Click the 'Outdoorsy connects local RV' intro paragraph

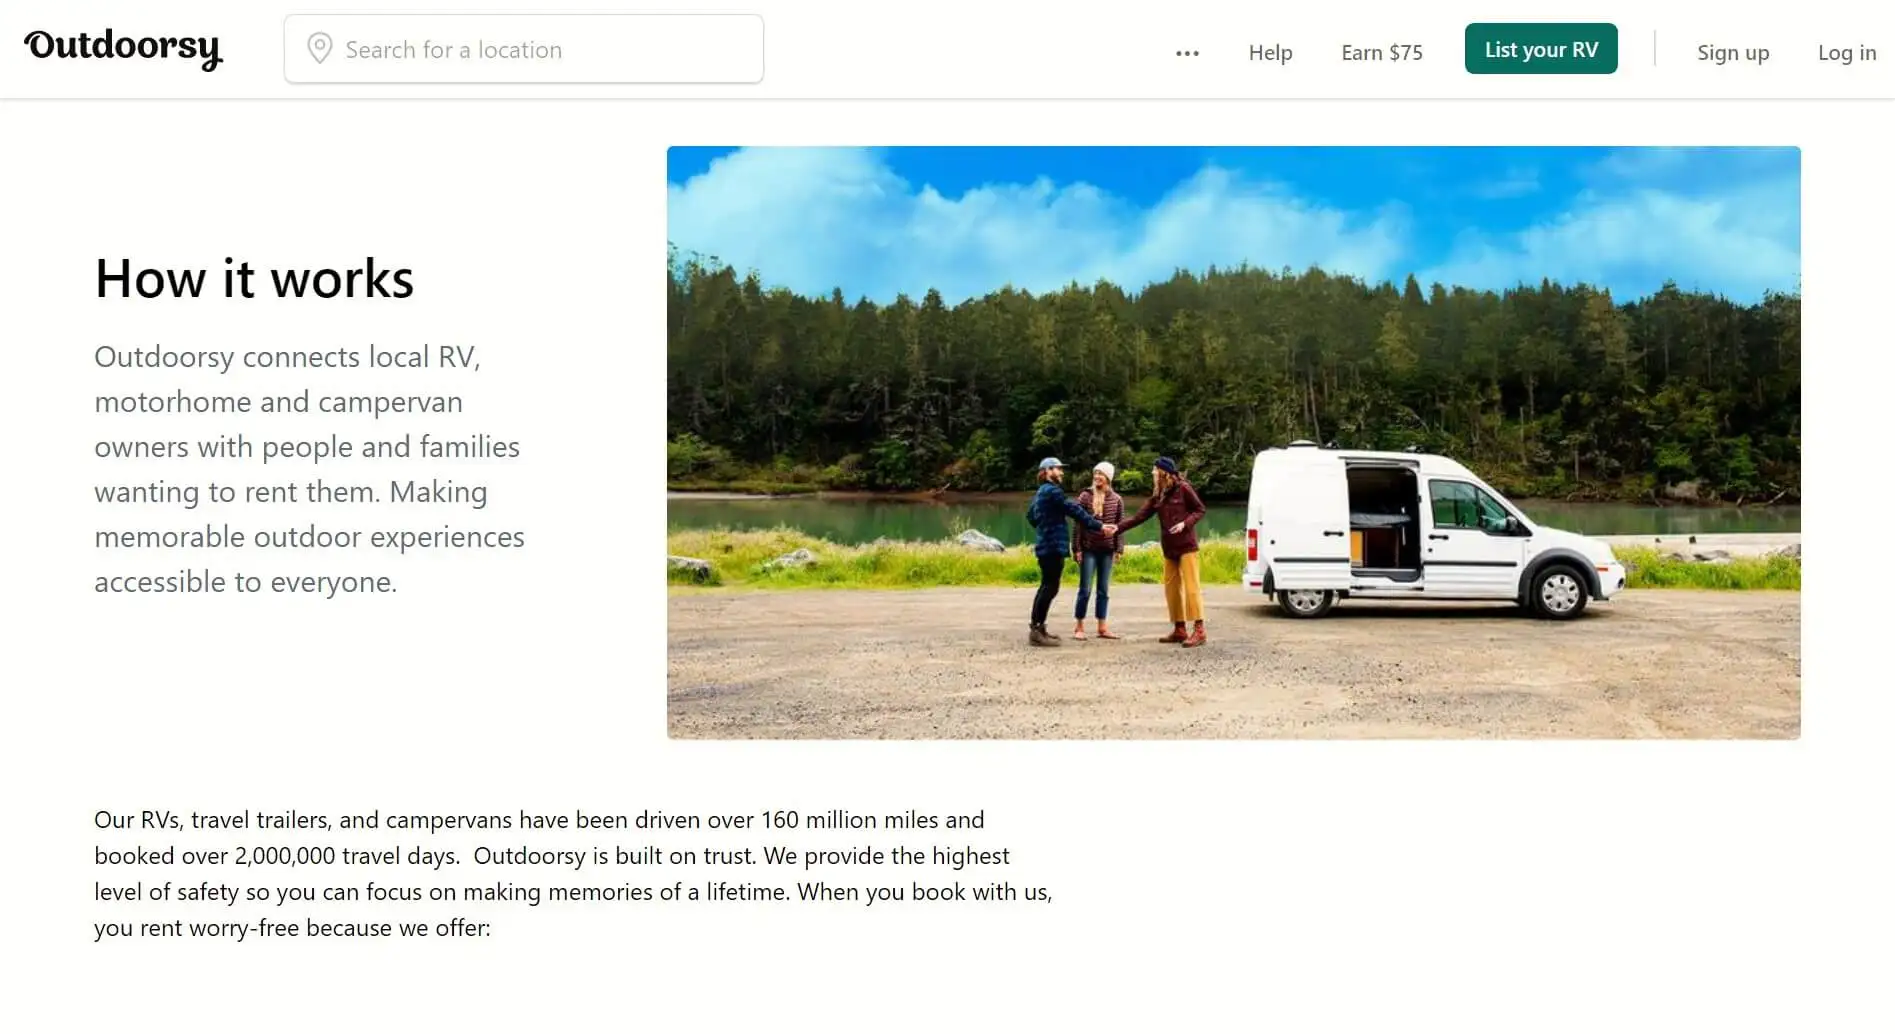pyautogui.click(x=309, y=469)
